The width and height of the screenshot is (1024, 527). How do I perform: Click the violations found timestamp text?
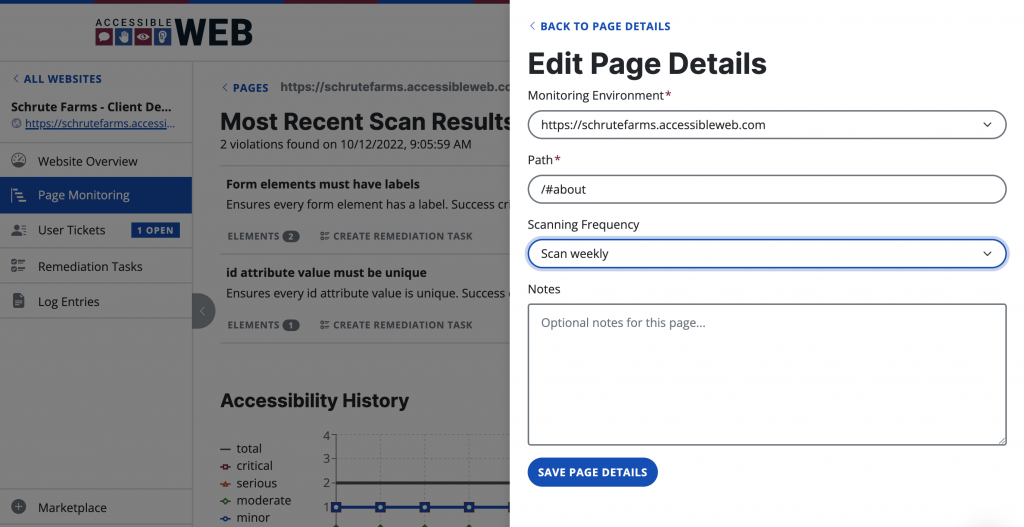coord(345,144)
